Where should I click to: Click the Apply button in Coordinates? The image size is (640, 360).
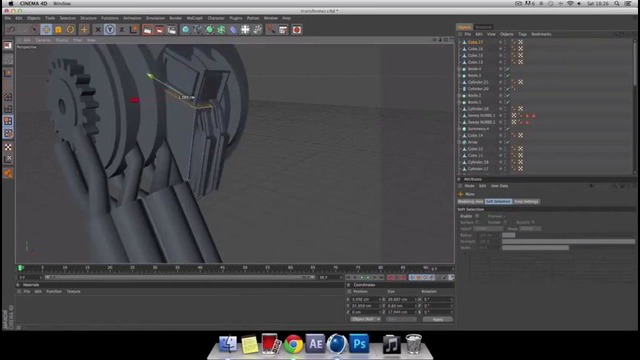coord(438,319)
